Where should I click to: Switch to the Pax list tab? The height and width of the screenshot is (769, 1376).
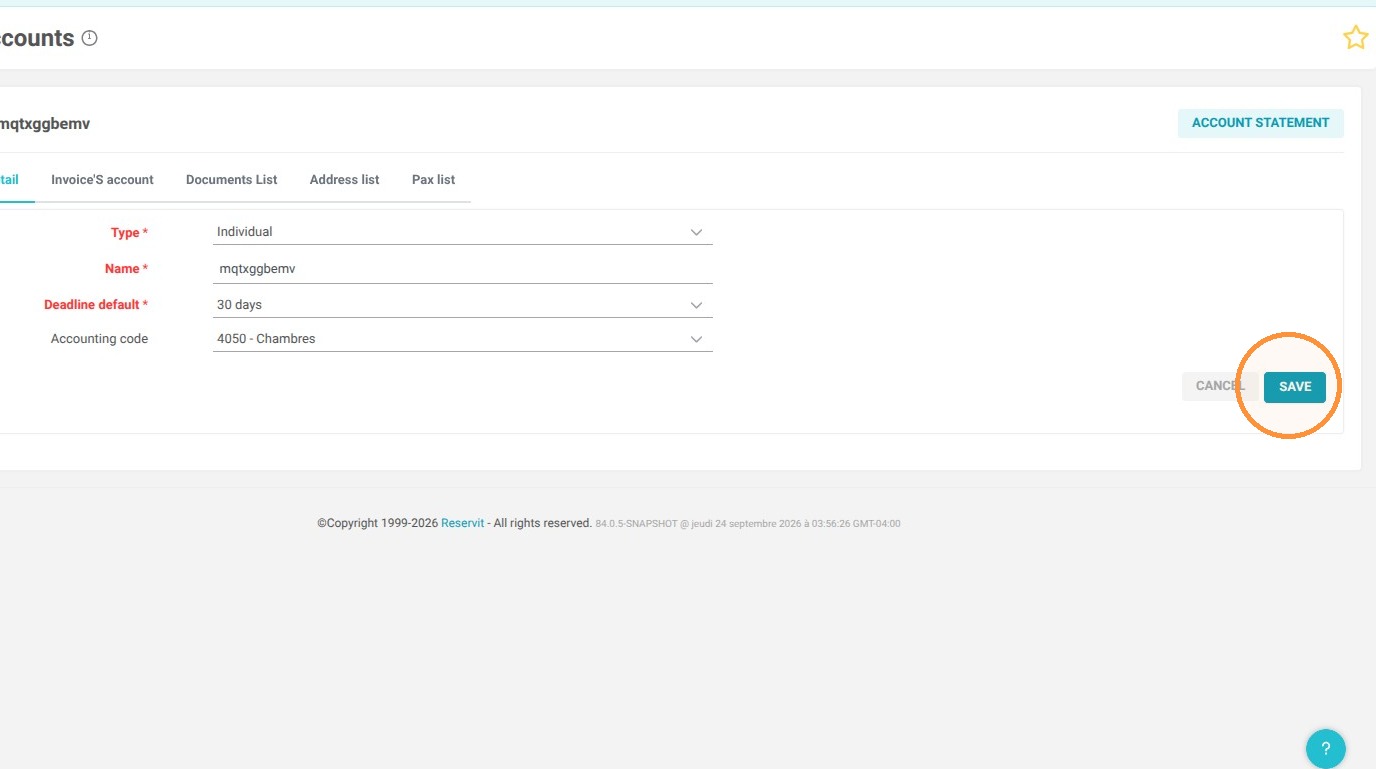(x=433, y=180)
